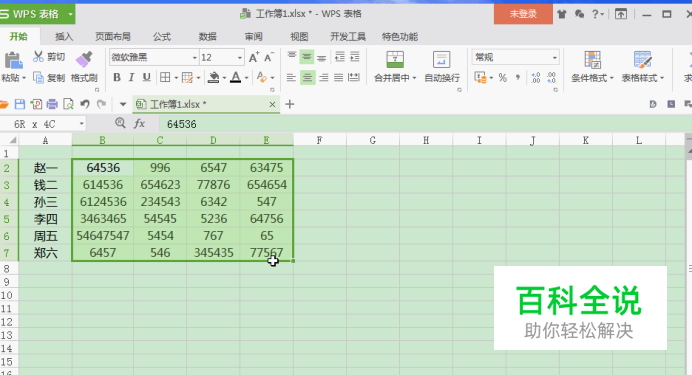Click the Redo arrow

pos(102,104)
